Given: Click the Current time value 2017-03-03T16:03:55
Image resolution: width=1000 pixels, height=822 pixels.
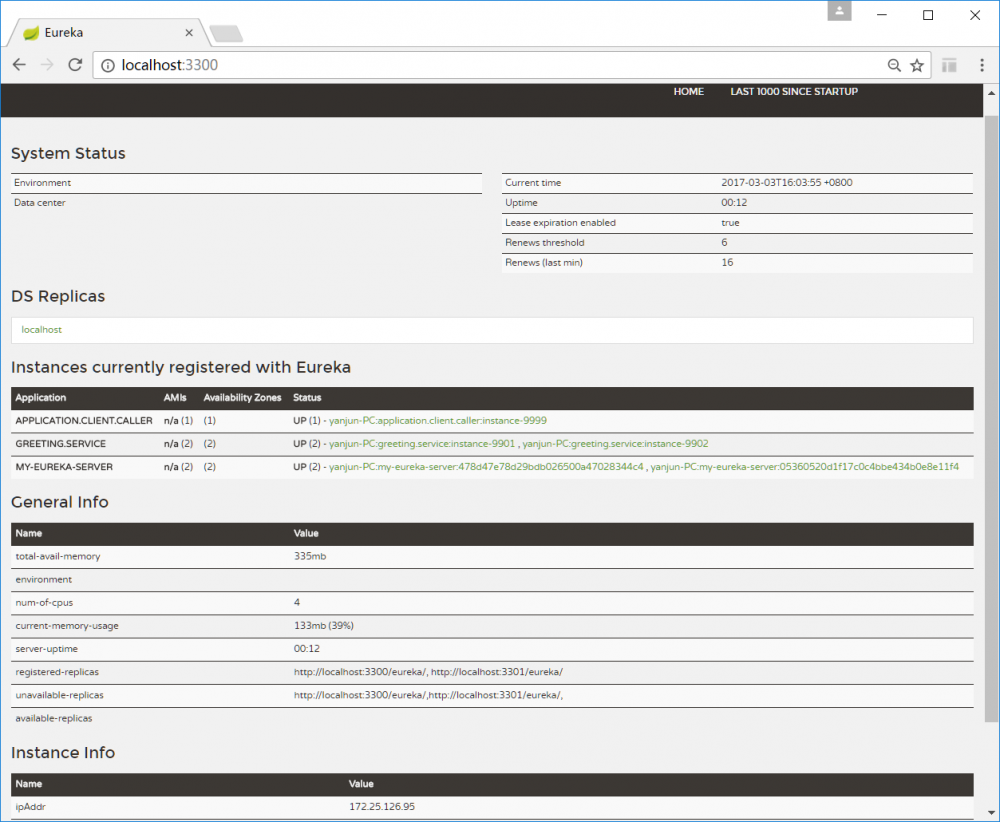Looking at the screenshot, I should click(x=786, y=182).
